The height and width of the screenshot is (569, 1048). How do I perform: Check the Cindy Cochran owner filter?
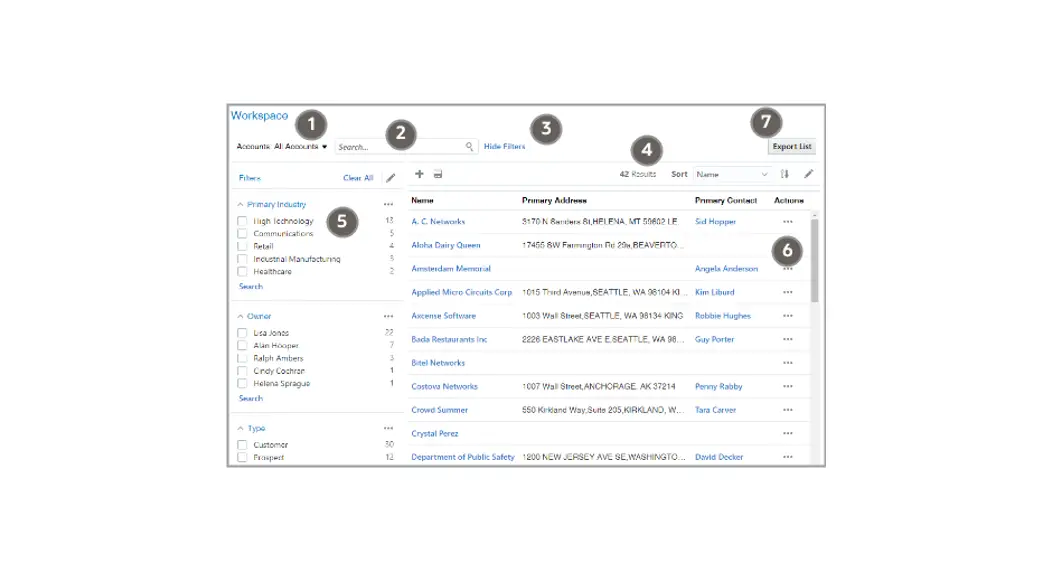click(242, 371)
